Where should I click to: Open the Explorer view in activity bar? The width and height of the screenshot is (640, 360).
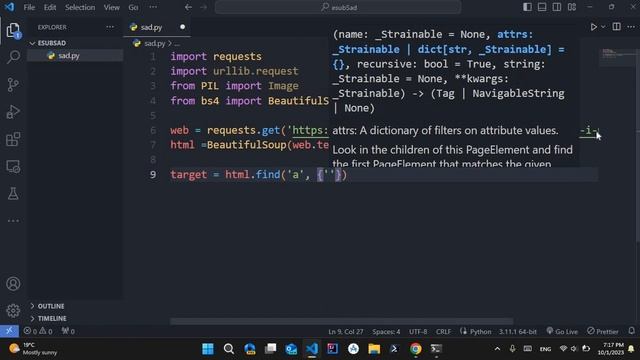point(13,31)
